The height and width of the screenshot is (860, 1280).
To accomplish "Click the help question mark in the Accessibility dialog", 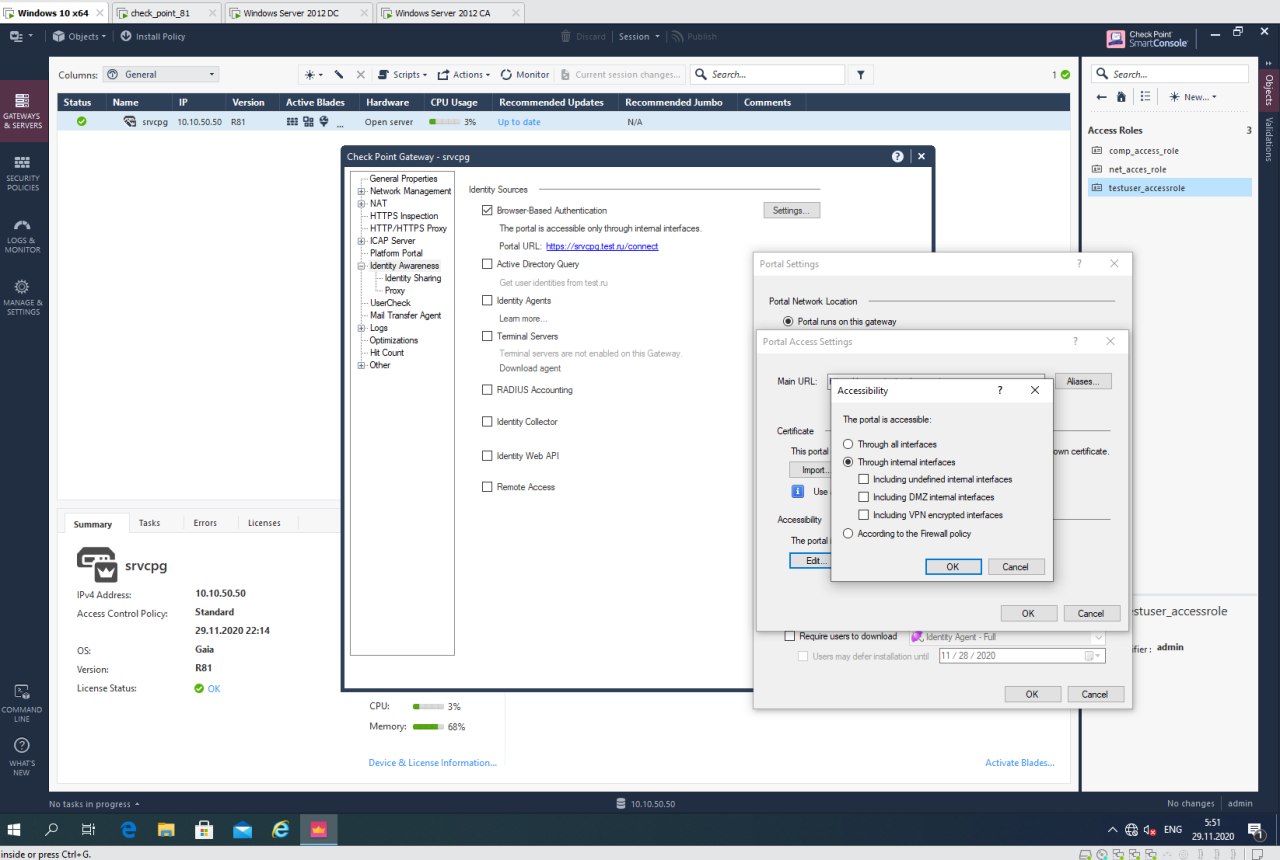I will click(x=1000, y=390).
